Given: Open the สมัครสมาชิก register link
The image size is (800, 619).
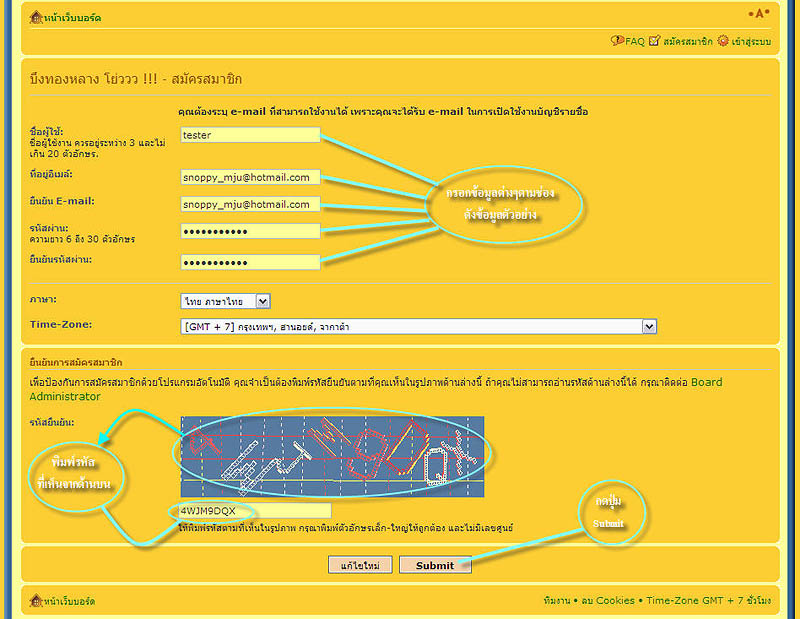Looking at the screenshot, I should click(687, 41).
